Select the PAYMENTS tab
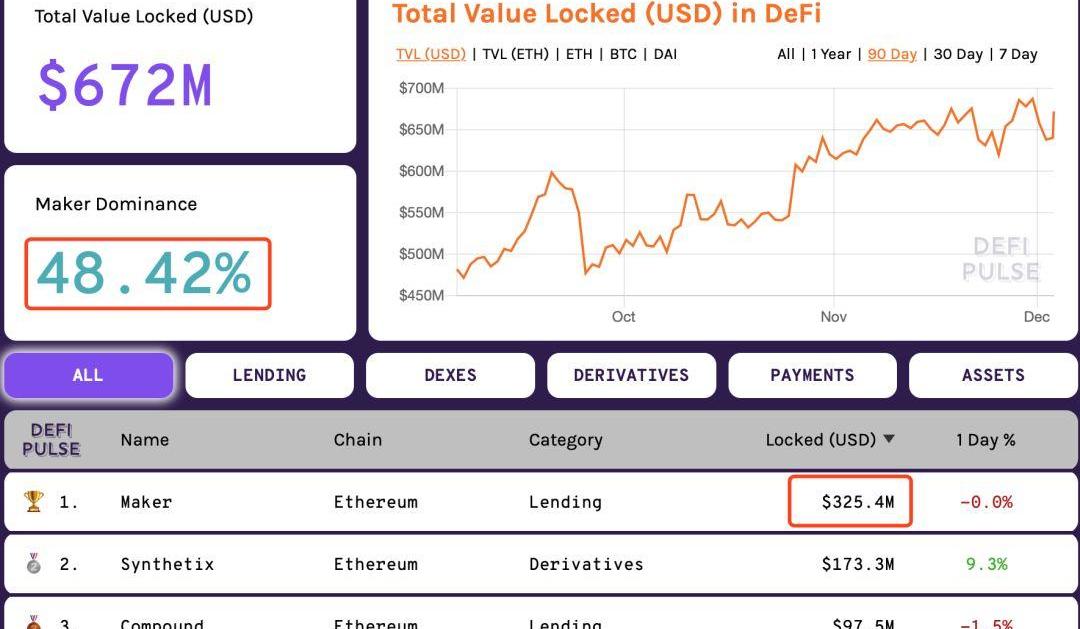Screen dimensions: 1080x629 812,375
